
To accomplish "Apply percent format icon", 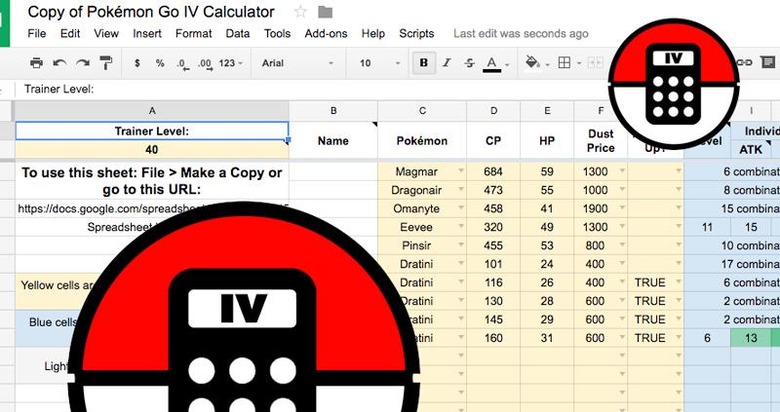I will click(x=159, y=63).
